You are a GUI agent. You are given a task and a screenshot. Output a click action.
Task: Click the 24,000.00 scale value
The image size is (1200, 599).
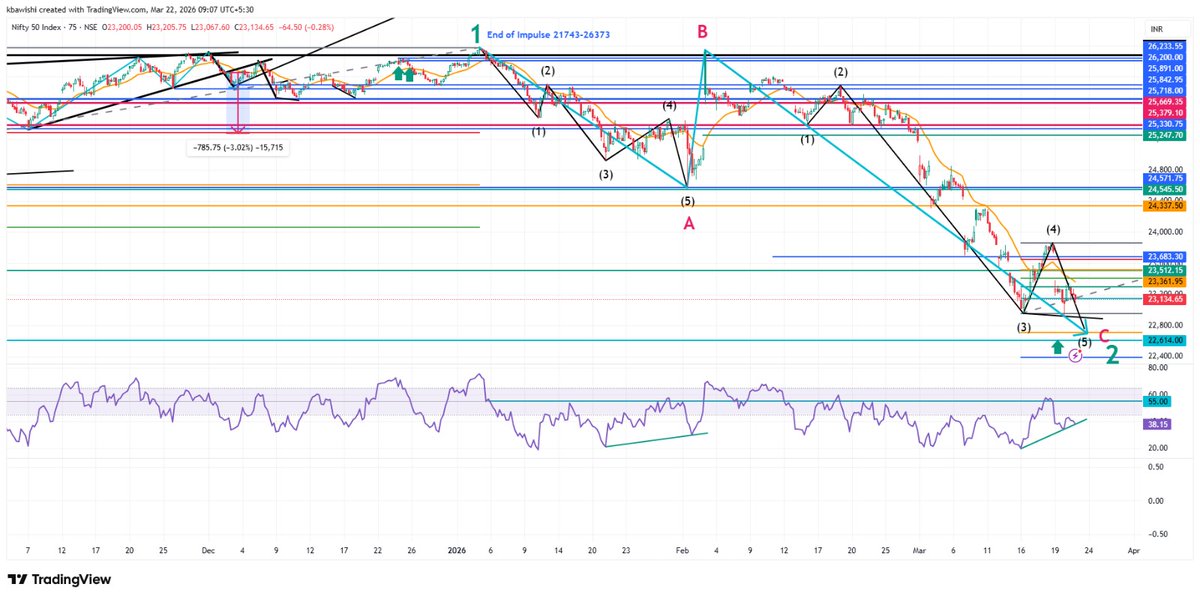[1166, 231]
